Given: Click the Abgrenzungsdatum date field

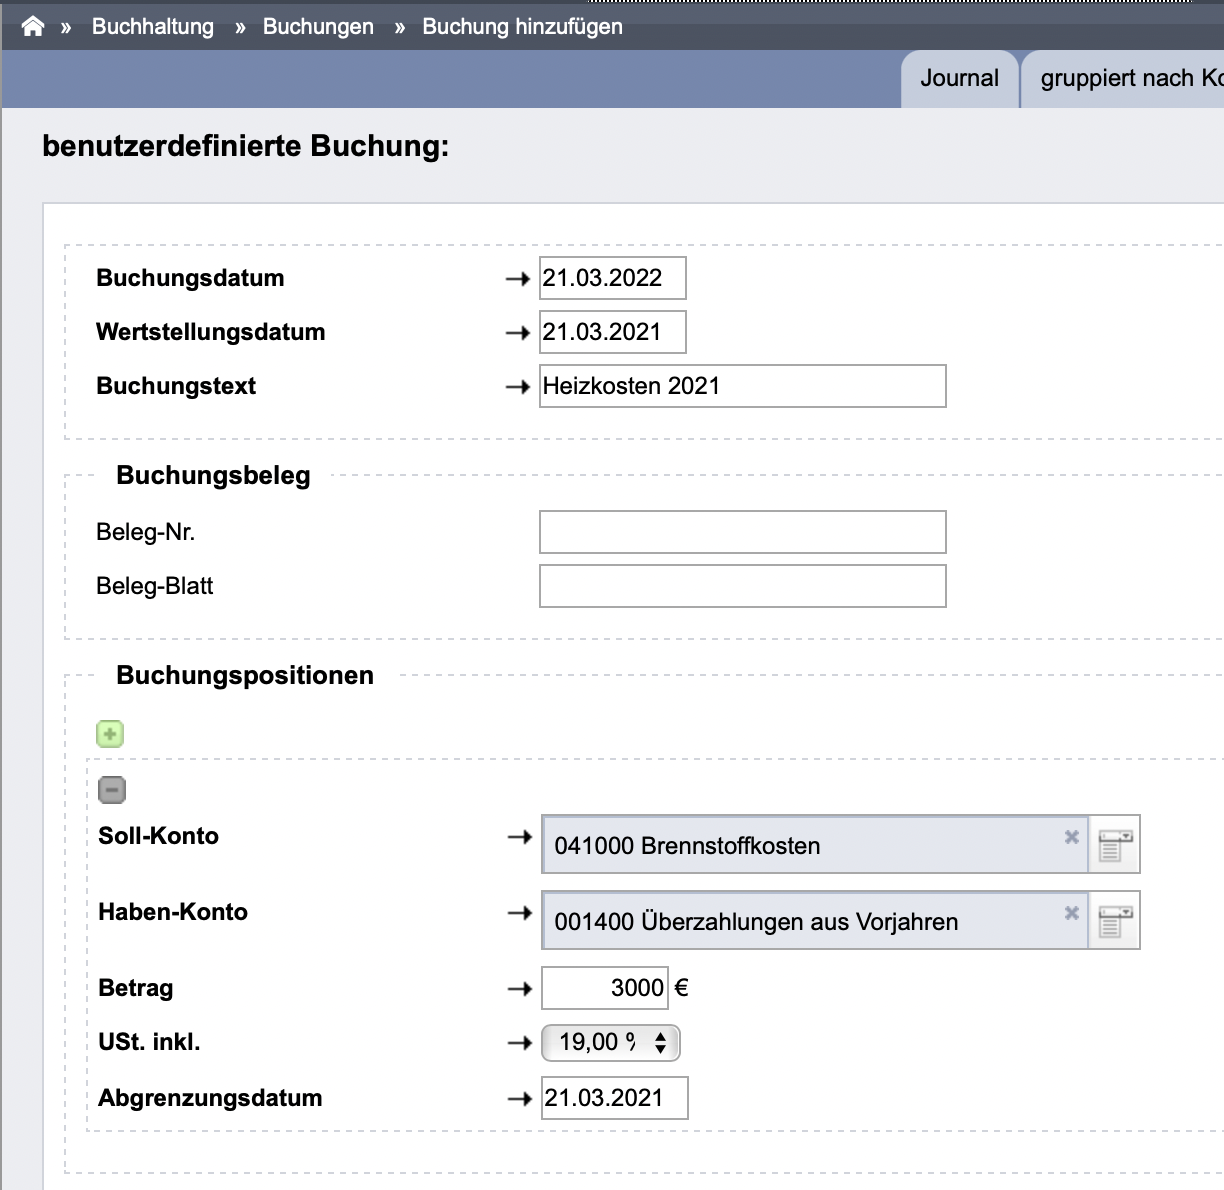Looking at the screenshot, I should (614, 1097).
